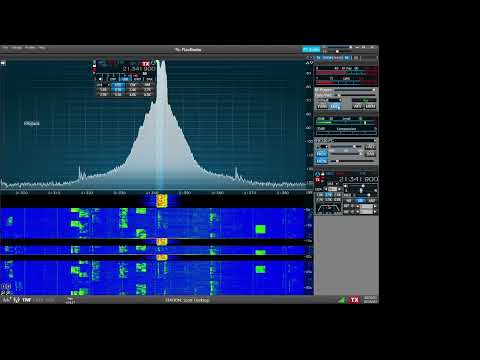
Task: Open the speaker audio tab on slice flag
Action: 100,79
